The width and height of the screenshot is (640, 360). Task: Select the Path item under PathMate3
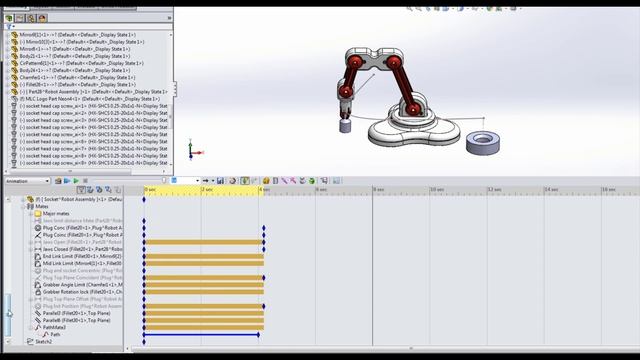pos(55,334)
